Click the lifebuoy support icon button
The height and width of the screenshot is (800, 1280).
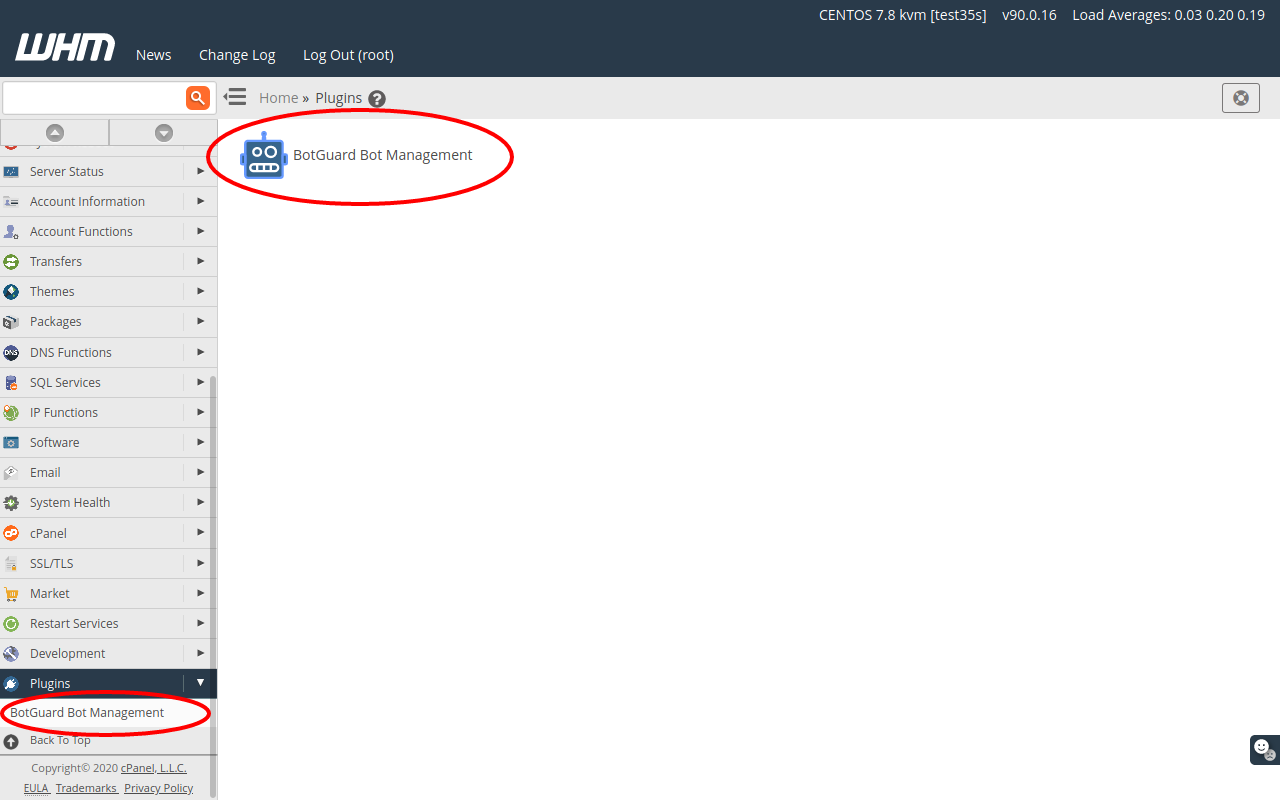pos(1241,98)
